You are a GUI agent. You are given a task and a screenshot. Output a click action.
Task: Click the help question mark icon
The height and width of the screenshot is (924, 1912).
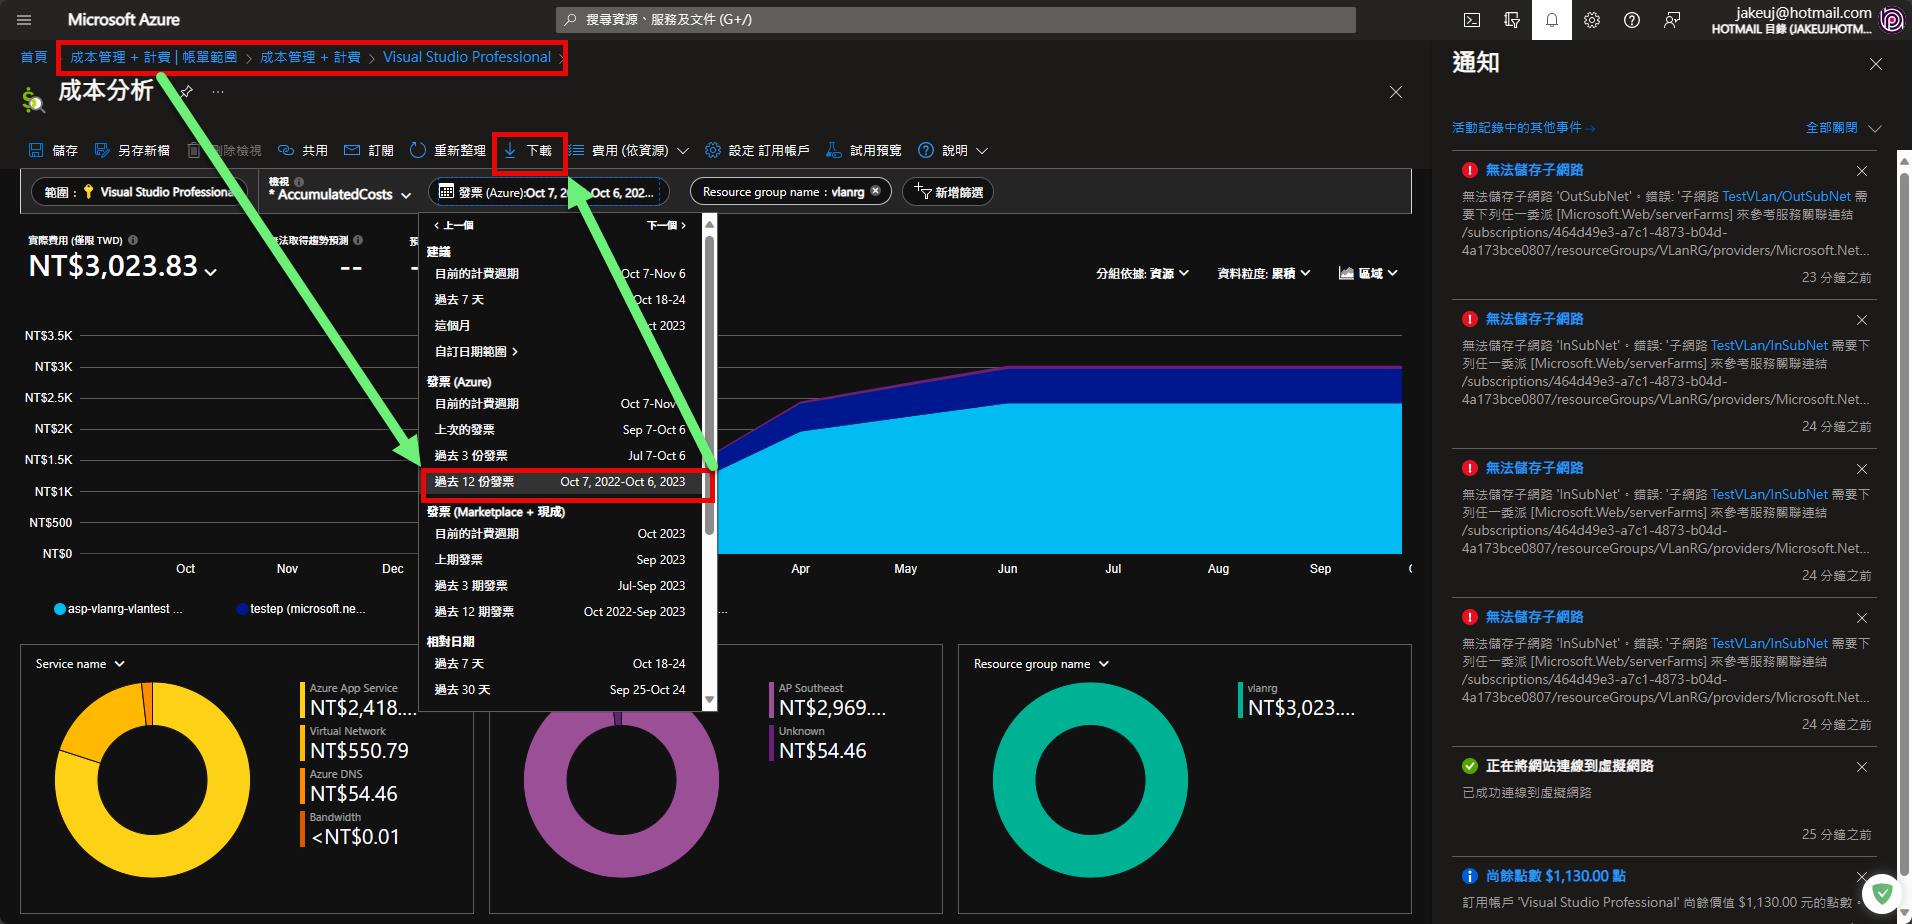[1631, 20]
